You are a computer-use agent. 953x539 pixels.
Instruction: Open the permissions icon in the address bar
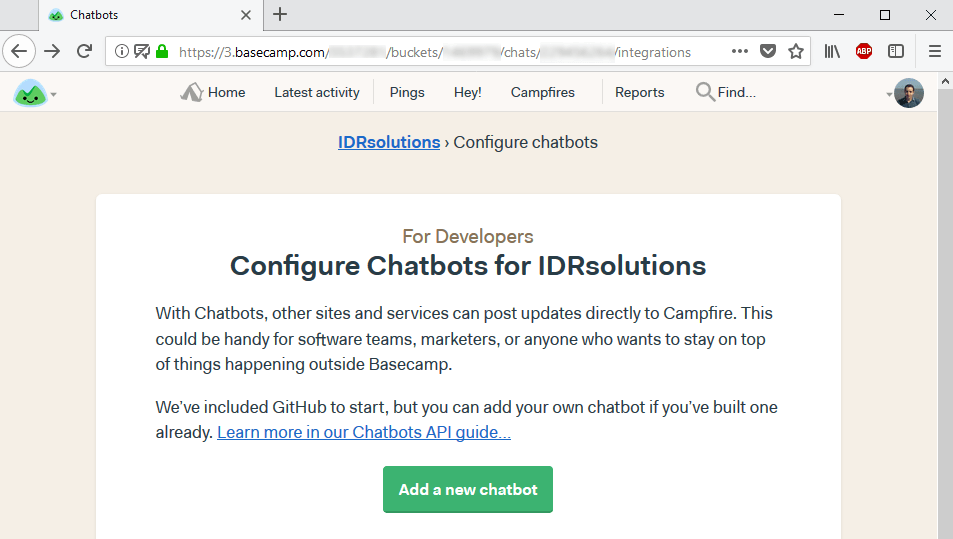tap(142, 52)
